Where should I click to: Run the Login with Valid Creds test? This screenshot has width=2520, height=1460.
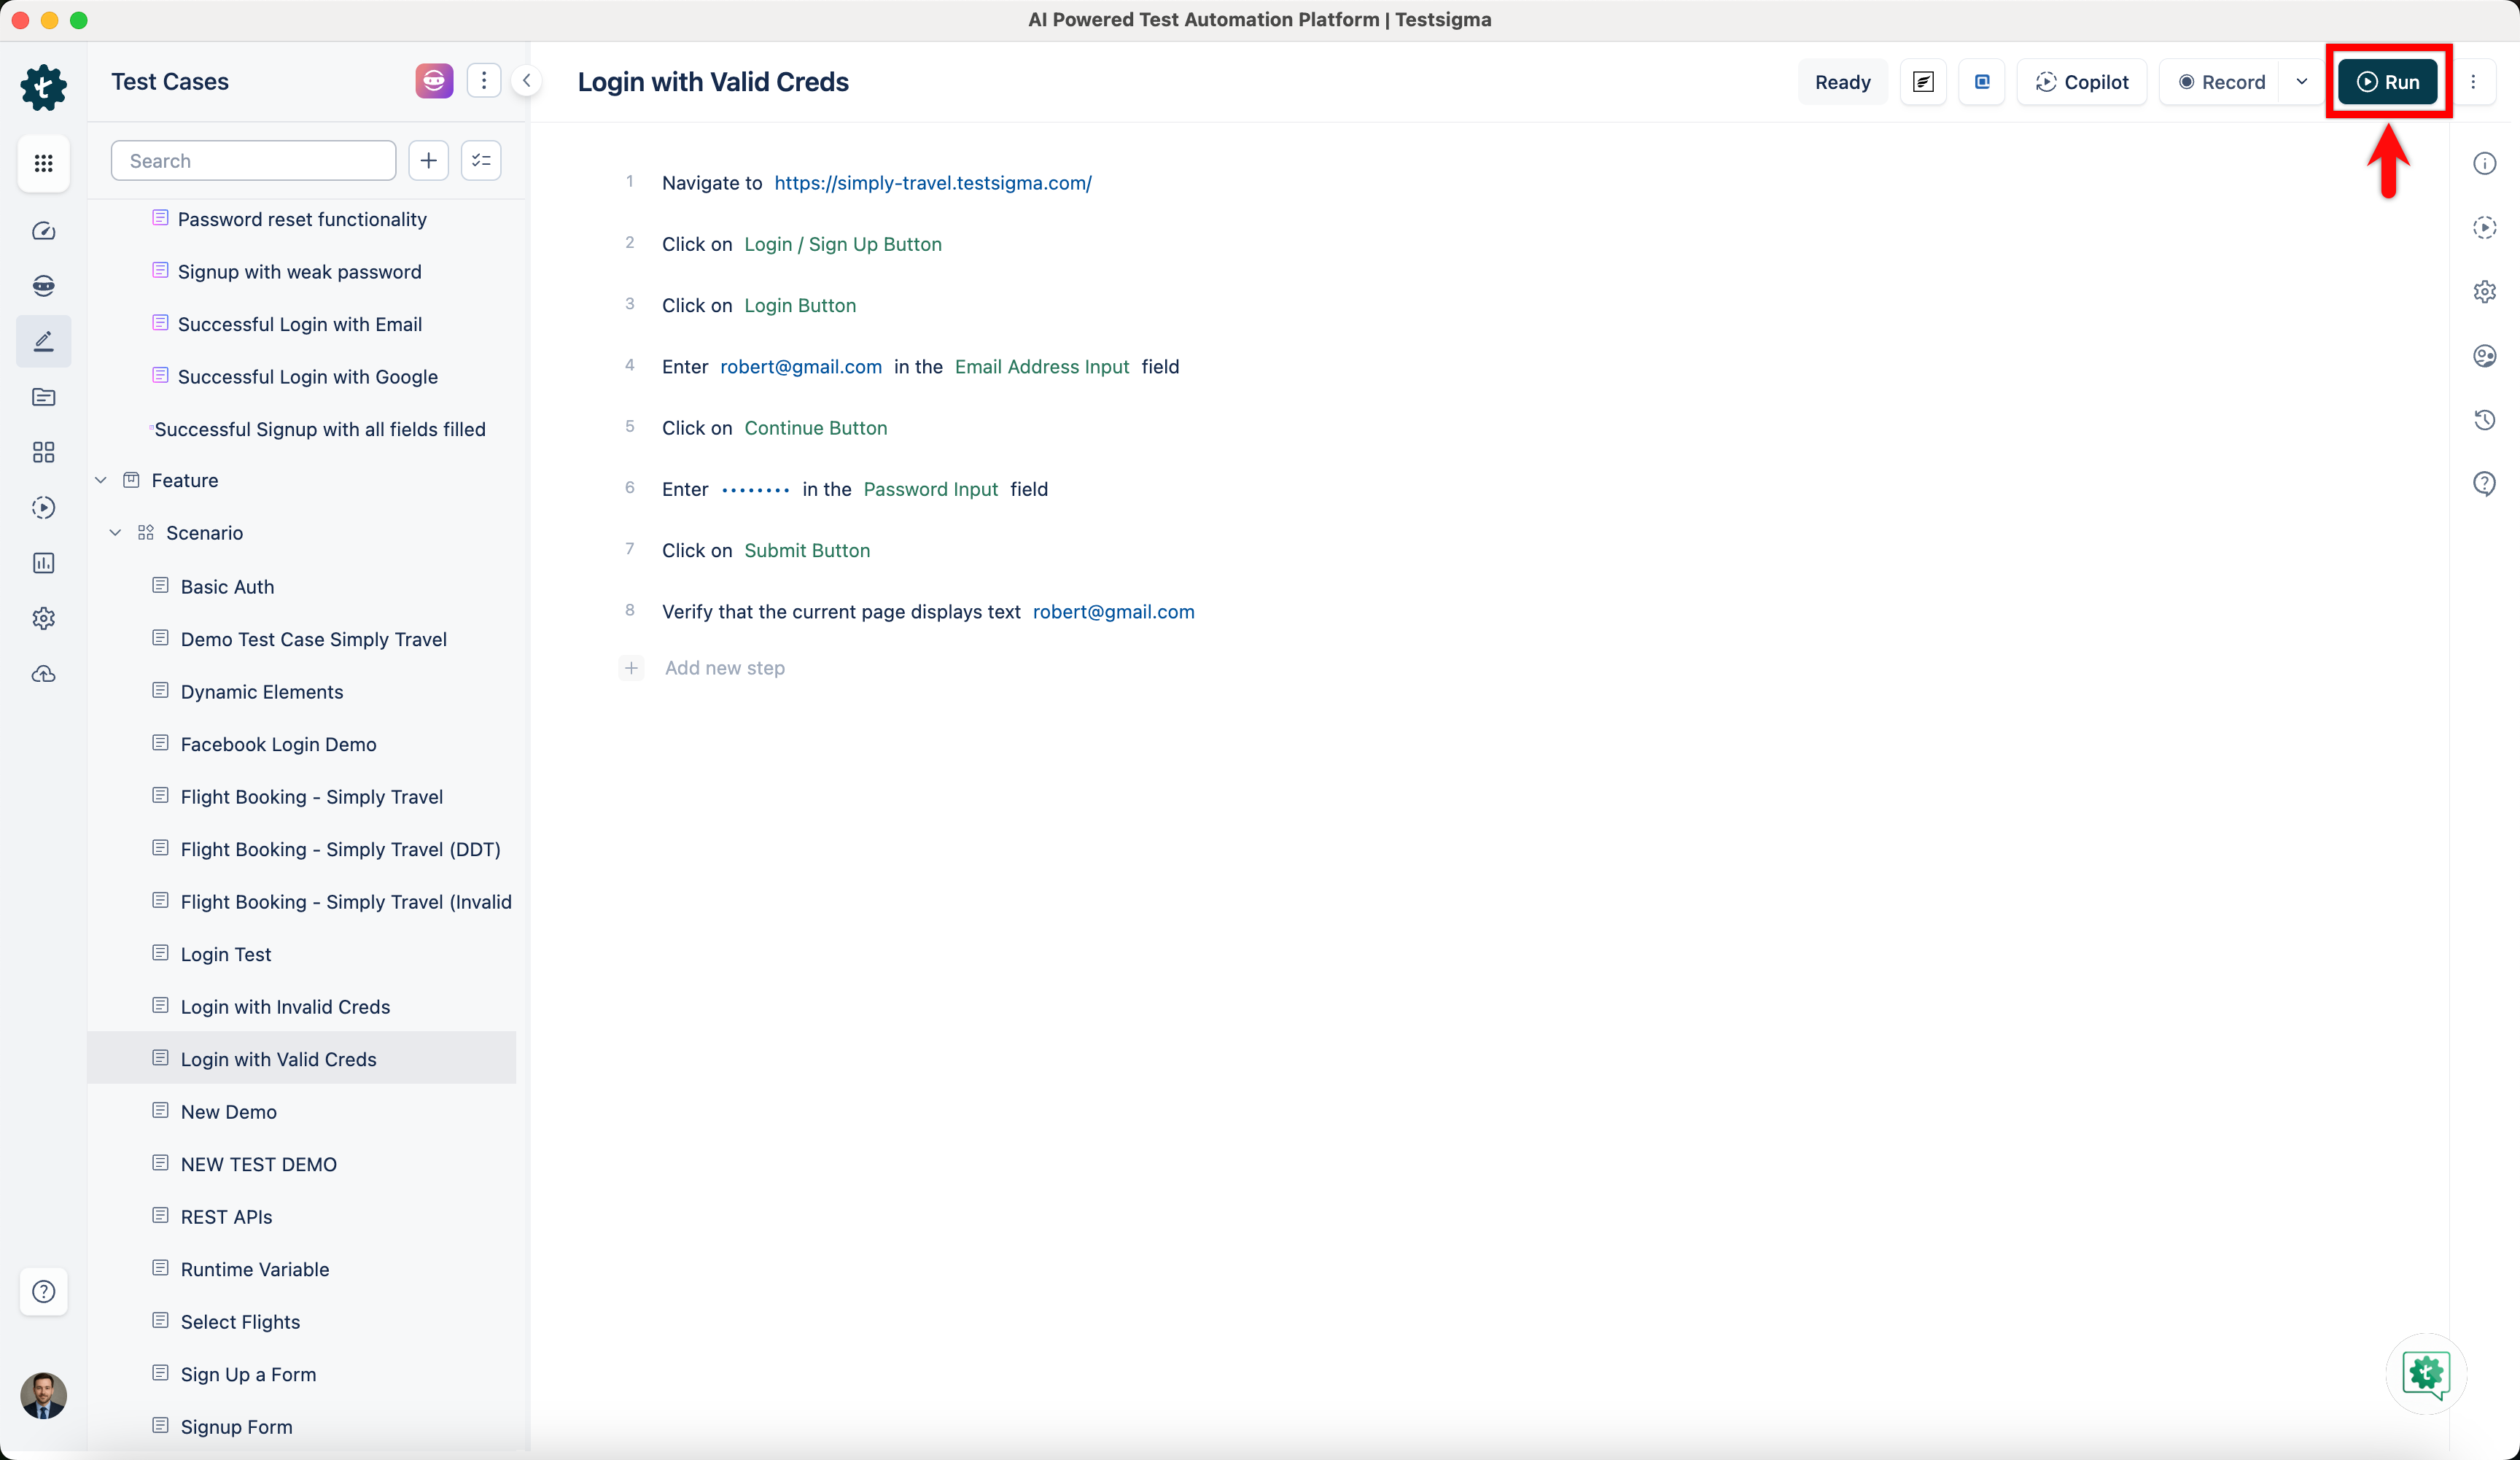click(x=2388, y=81)
